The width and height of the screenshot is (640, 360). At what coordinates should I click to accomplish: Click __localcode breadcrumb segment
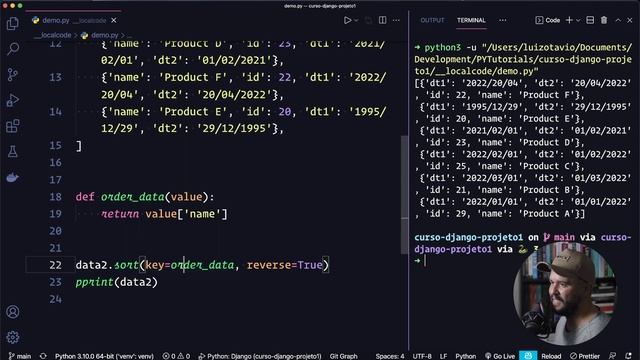click(x=53, y=35)
